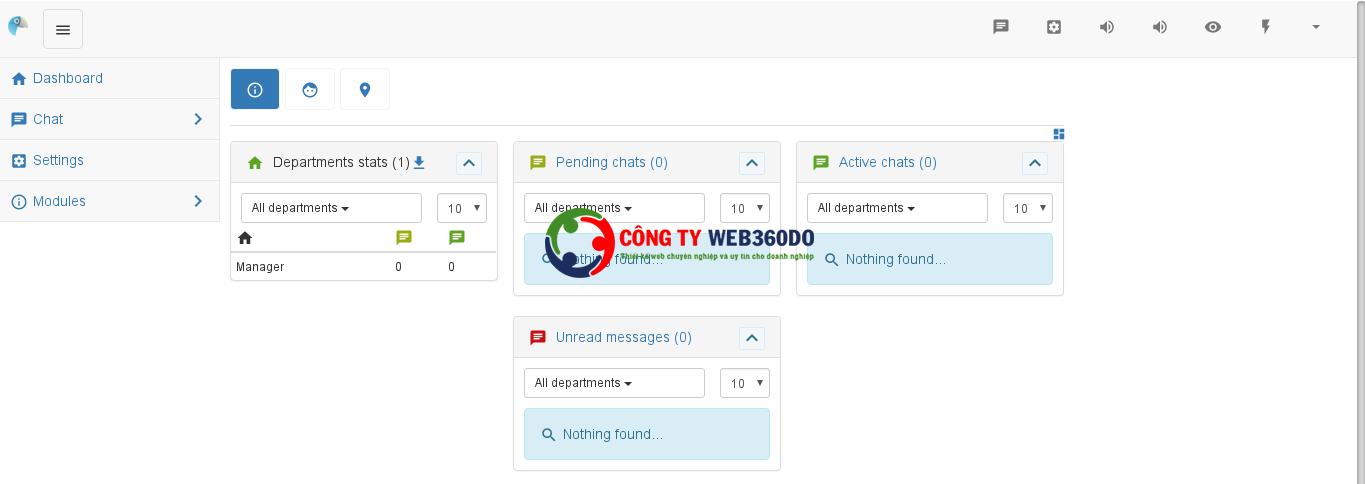This screenshot has height=484, width=1365.
Task: Toggle the second speaker sound icon
Action: [1160, 27]
